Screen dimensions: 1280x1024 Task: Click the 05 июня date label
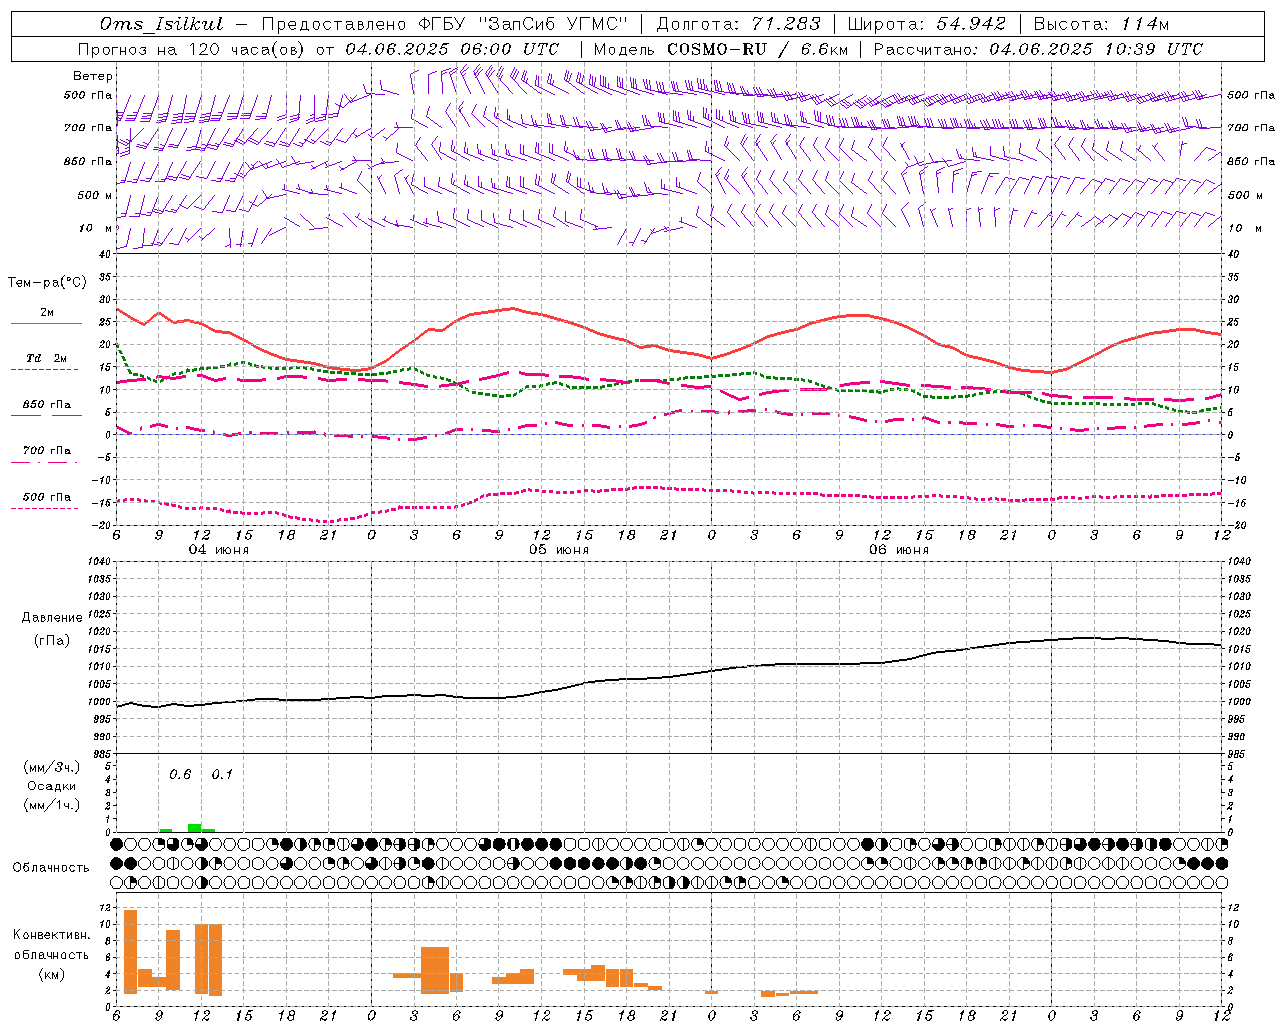(559, 550)
